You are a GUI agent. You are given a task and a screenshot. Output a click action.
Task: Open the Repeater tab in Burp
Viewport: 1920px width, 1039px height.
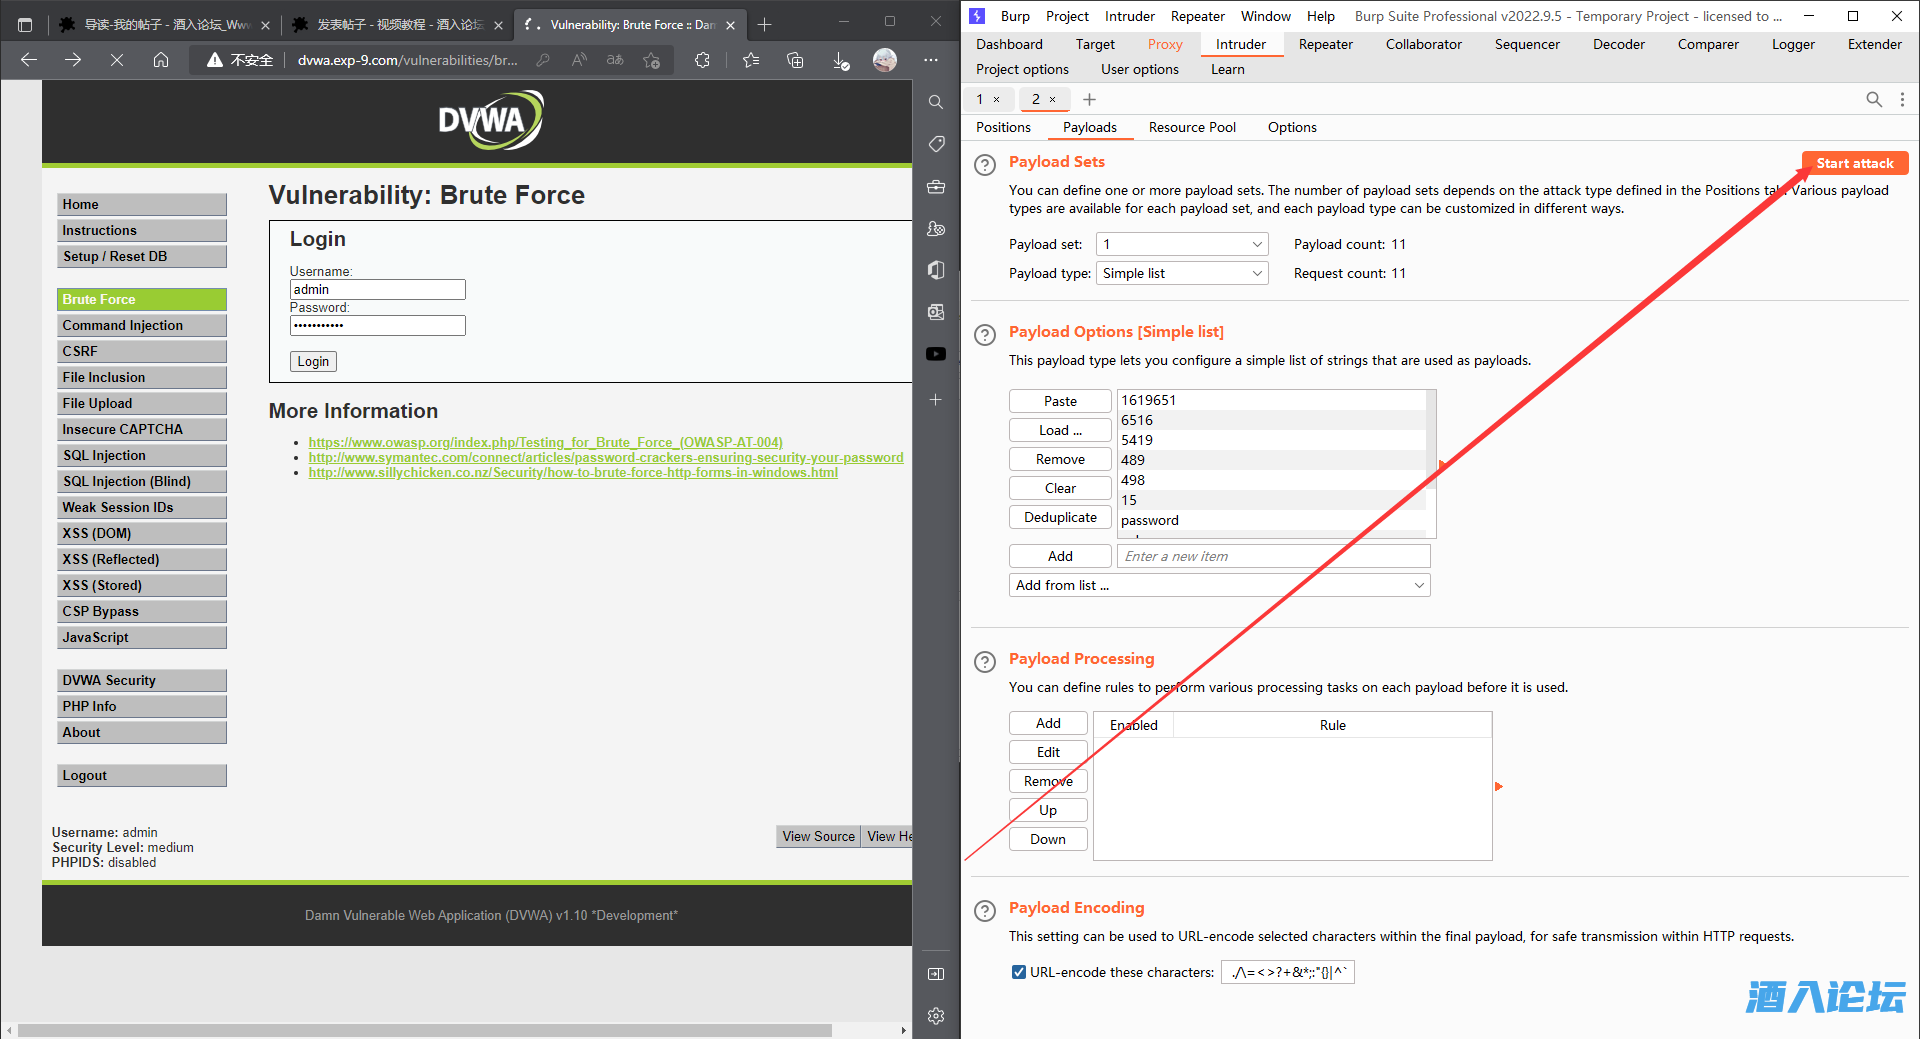click(1325, 44)
